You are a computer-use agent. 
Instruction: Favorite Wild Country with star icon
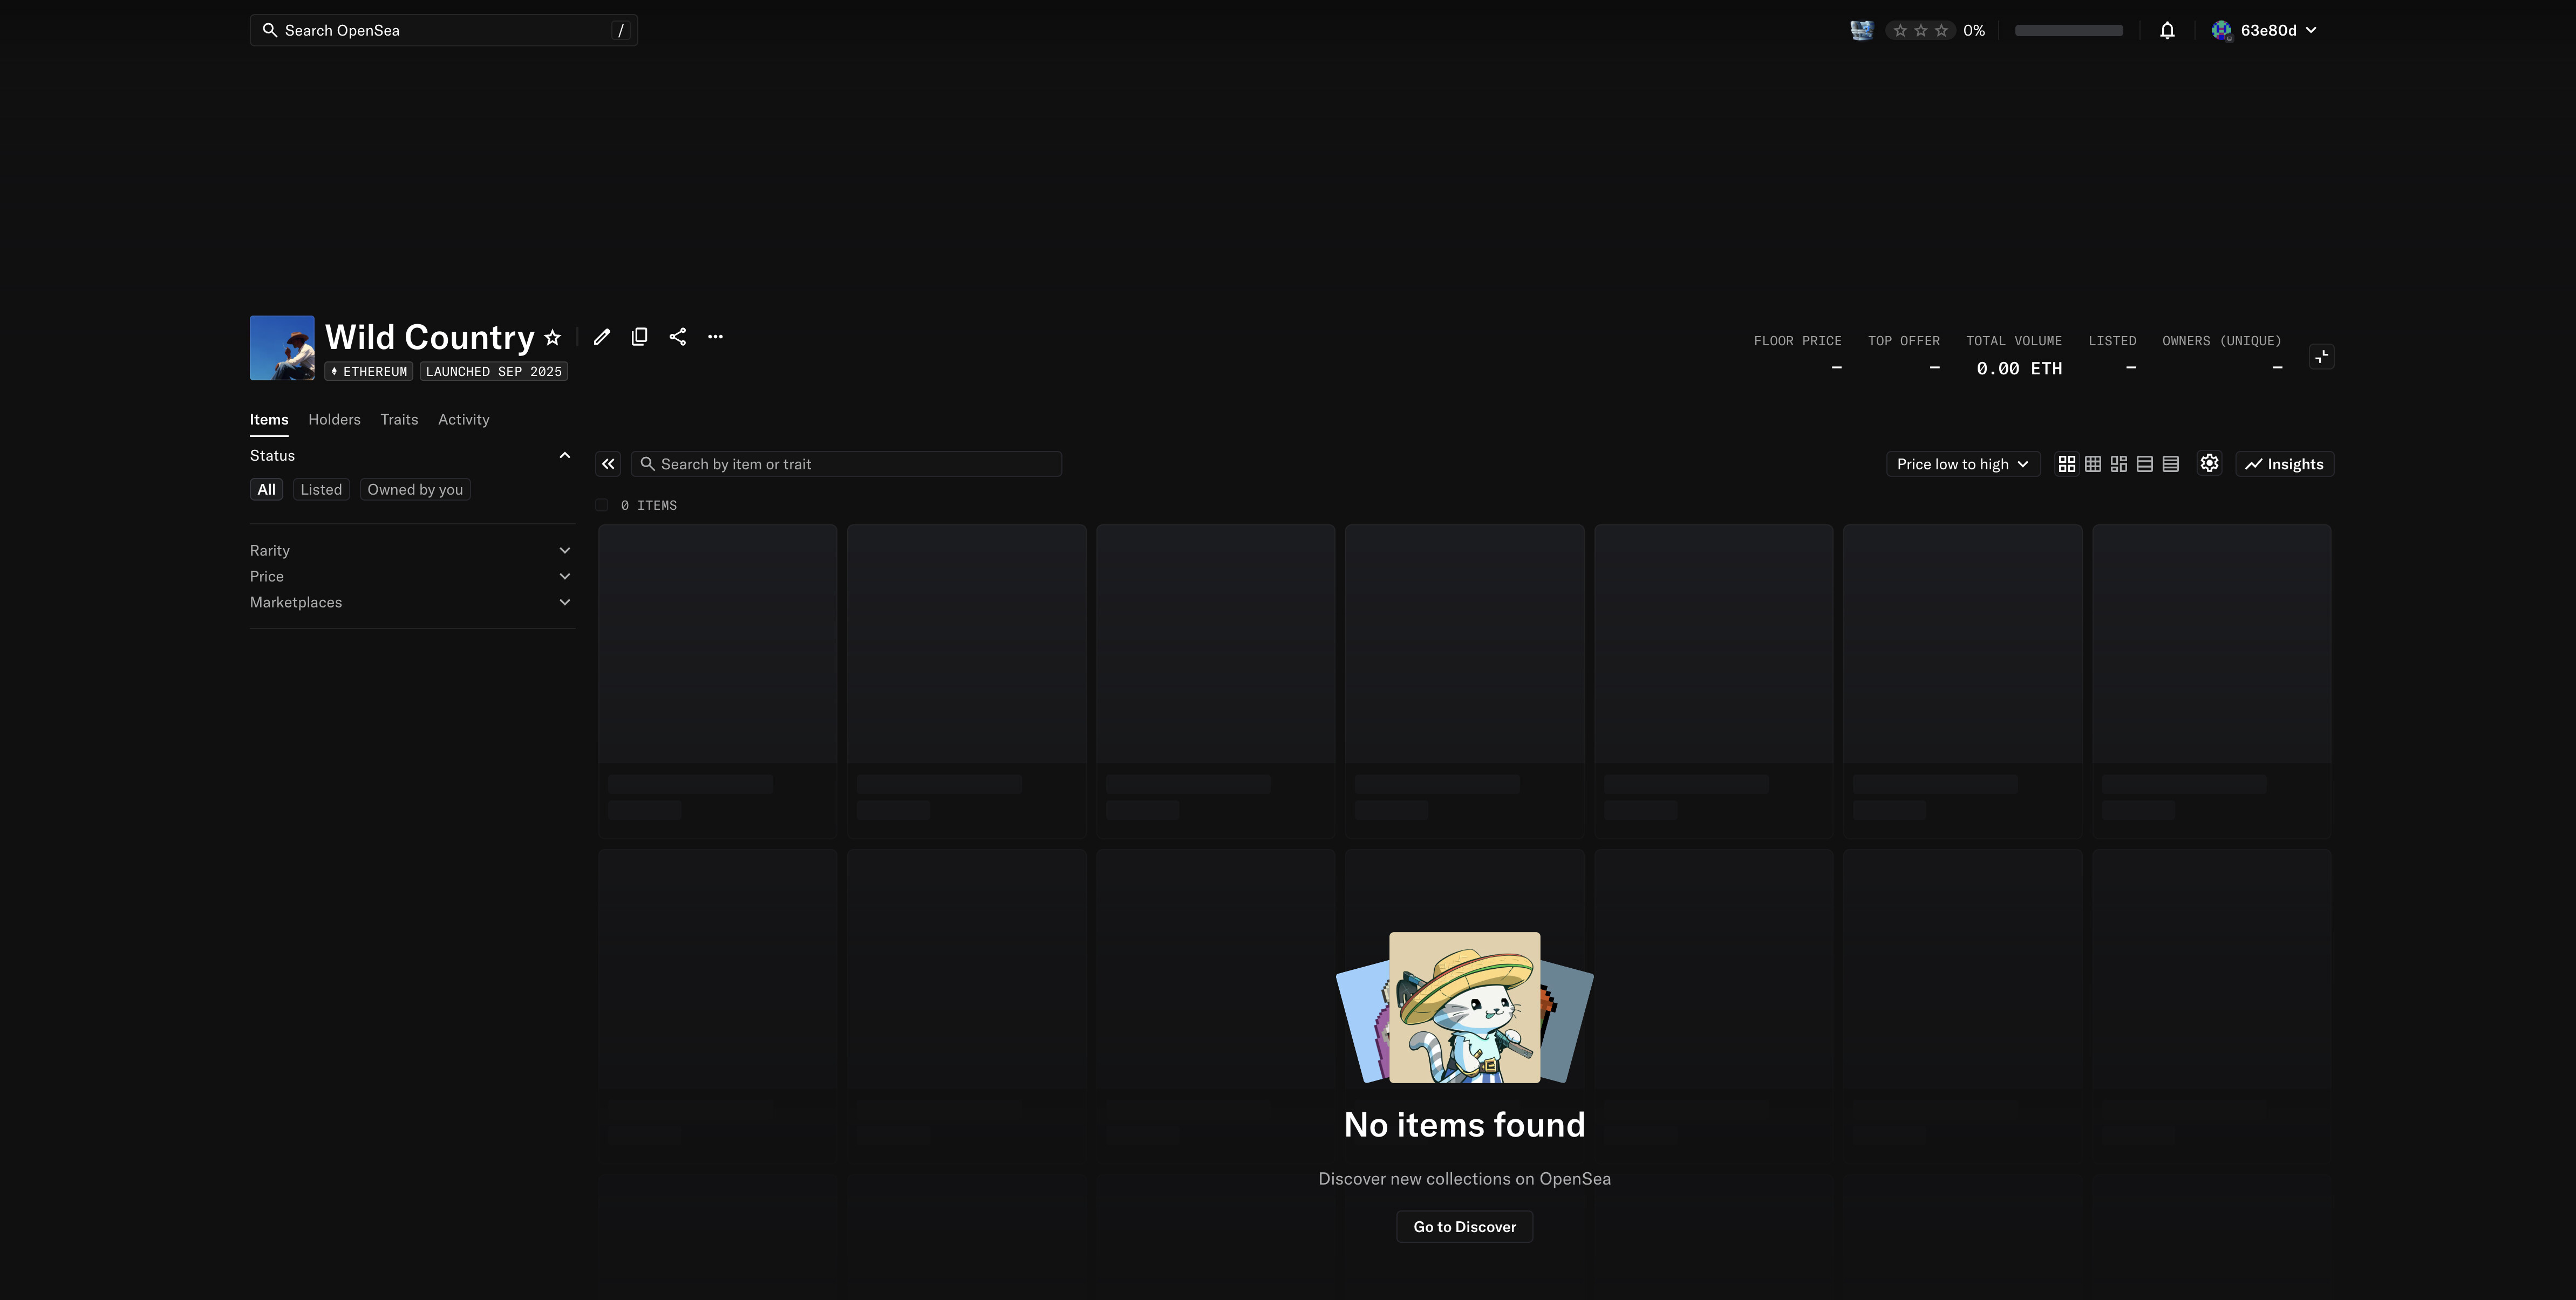point(552,338)
